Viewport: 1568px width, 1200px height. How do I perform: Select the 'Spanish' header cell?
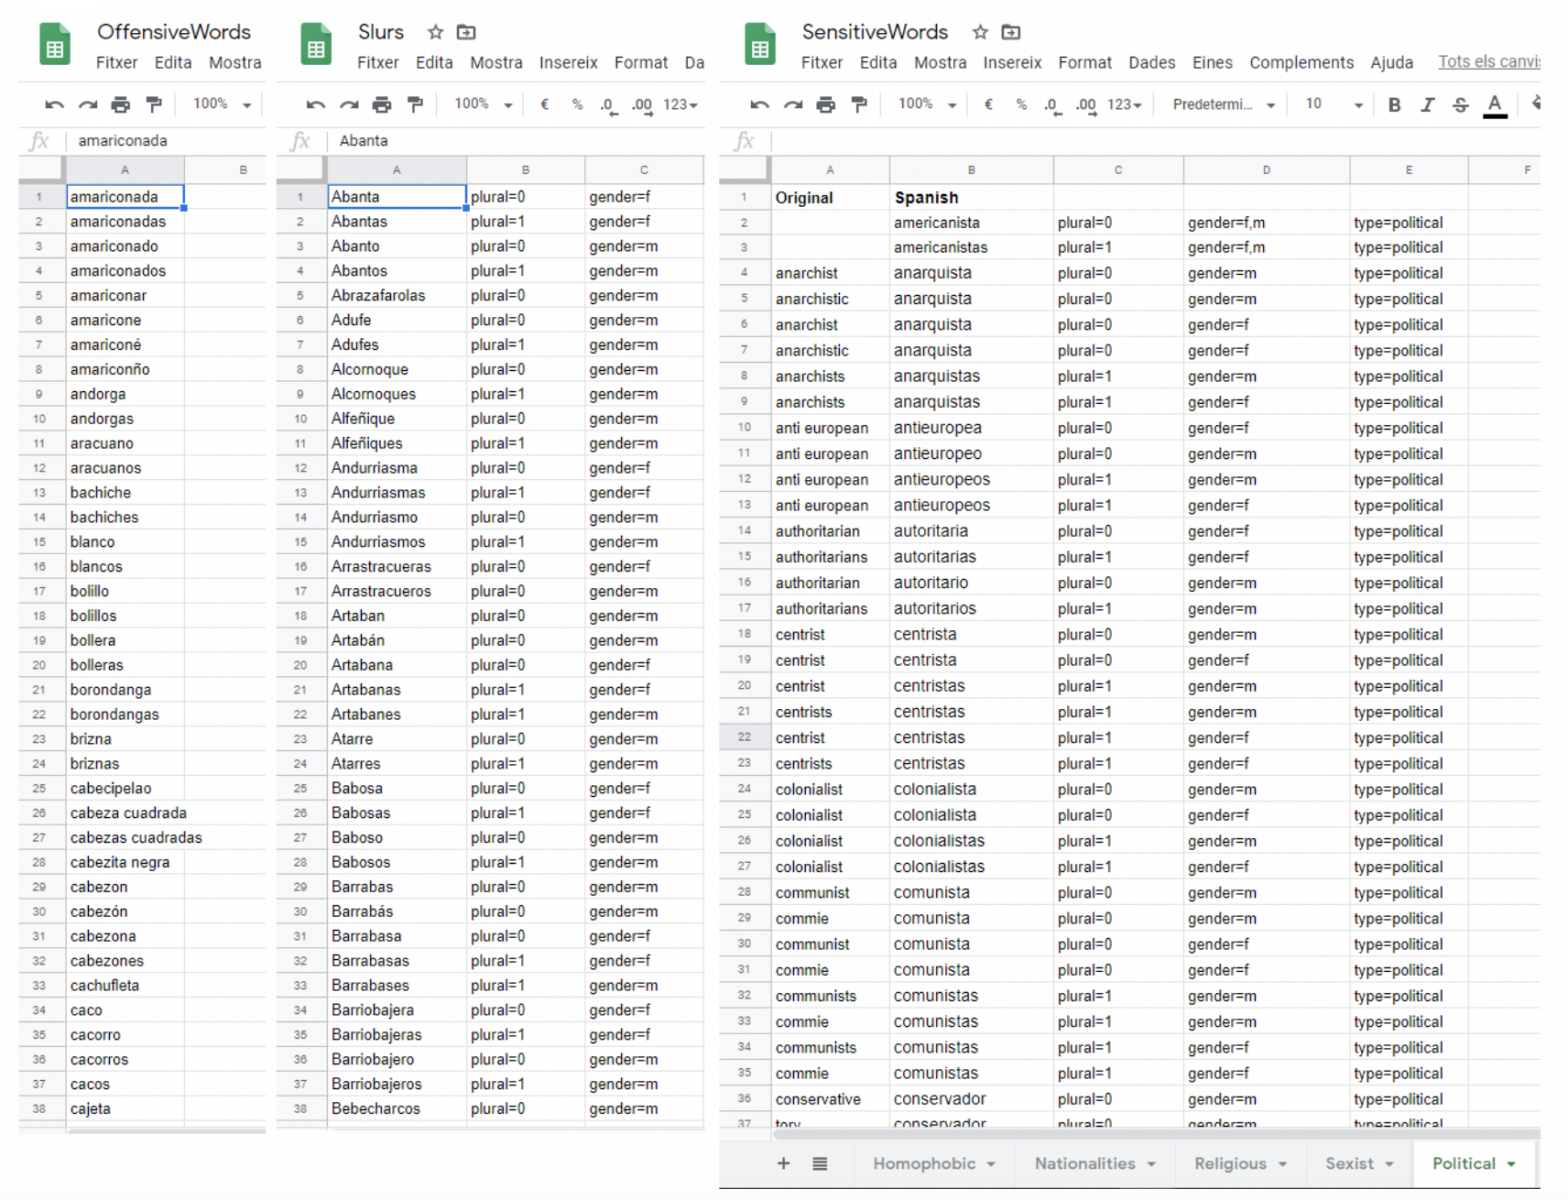[971, 198]
